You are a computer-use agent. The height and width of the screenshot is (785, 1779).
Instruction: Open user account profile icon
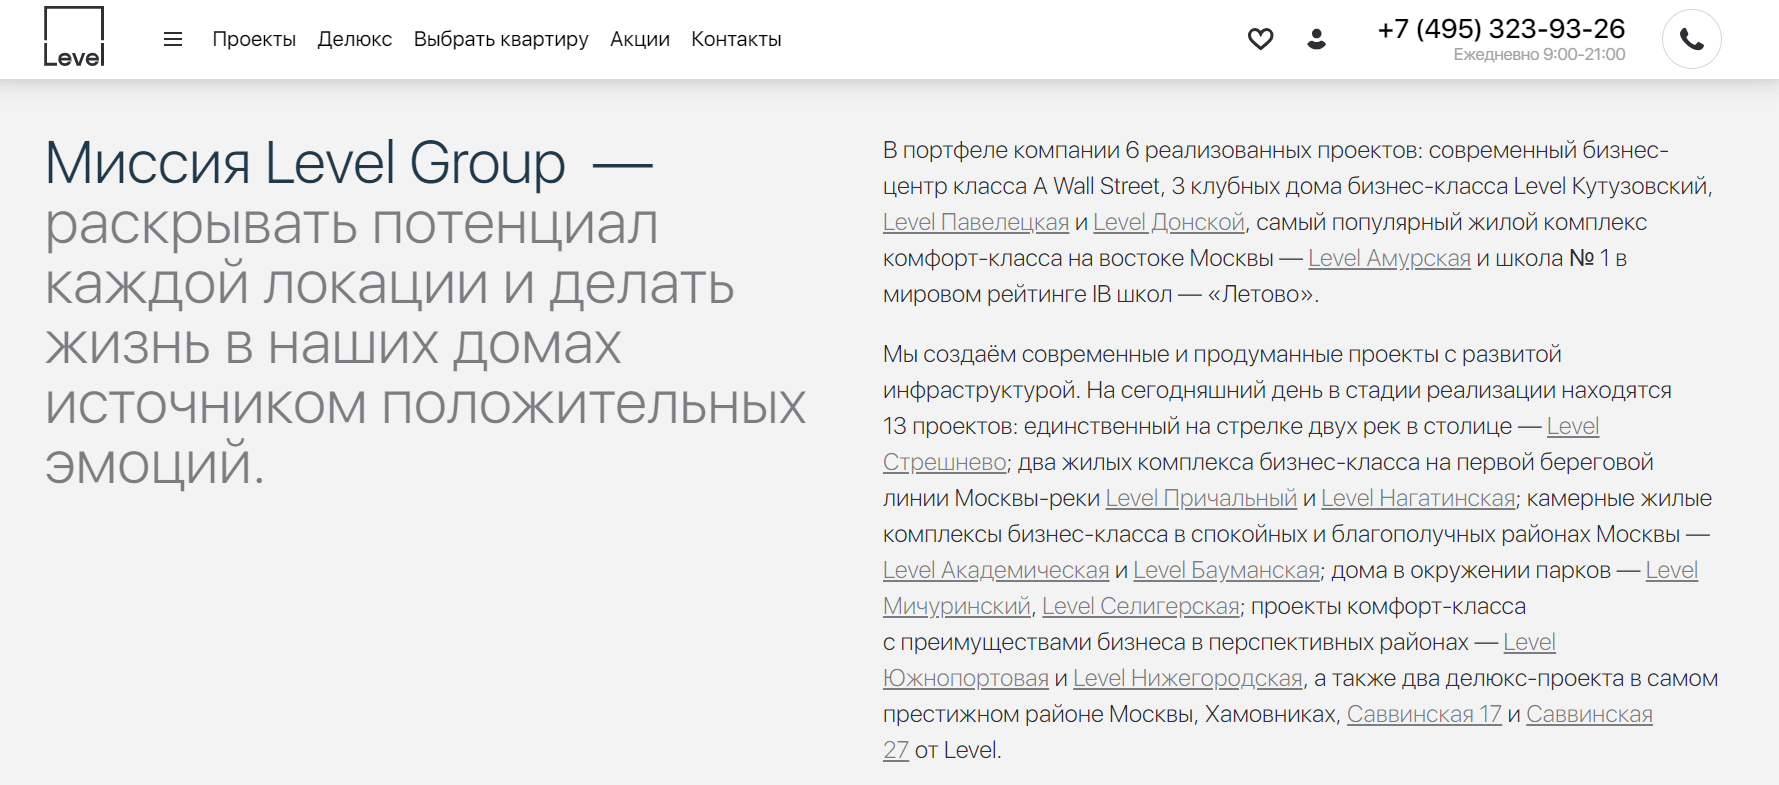(x=1317, y=39)
